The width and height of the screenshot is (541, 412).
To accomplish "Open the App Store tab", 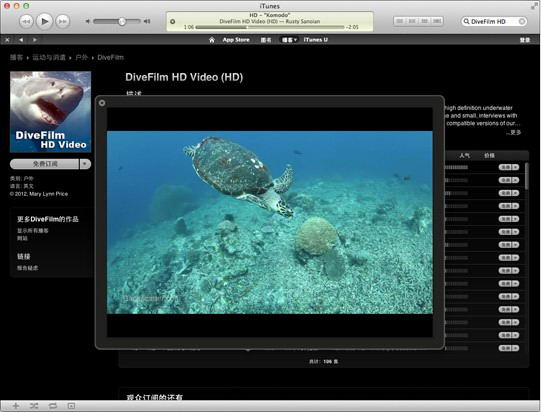I will tap(236, 40).
